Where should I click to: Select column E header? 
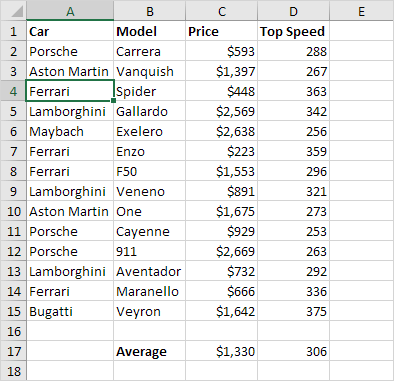point(362,11)
